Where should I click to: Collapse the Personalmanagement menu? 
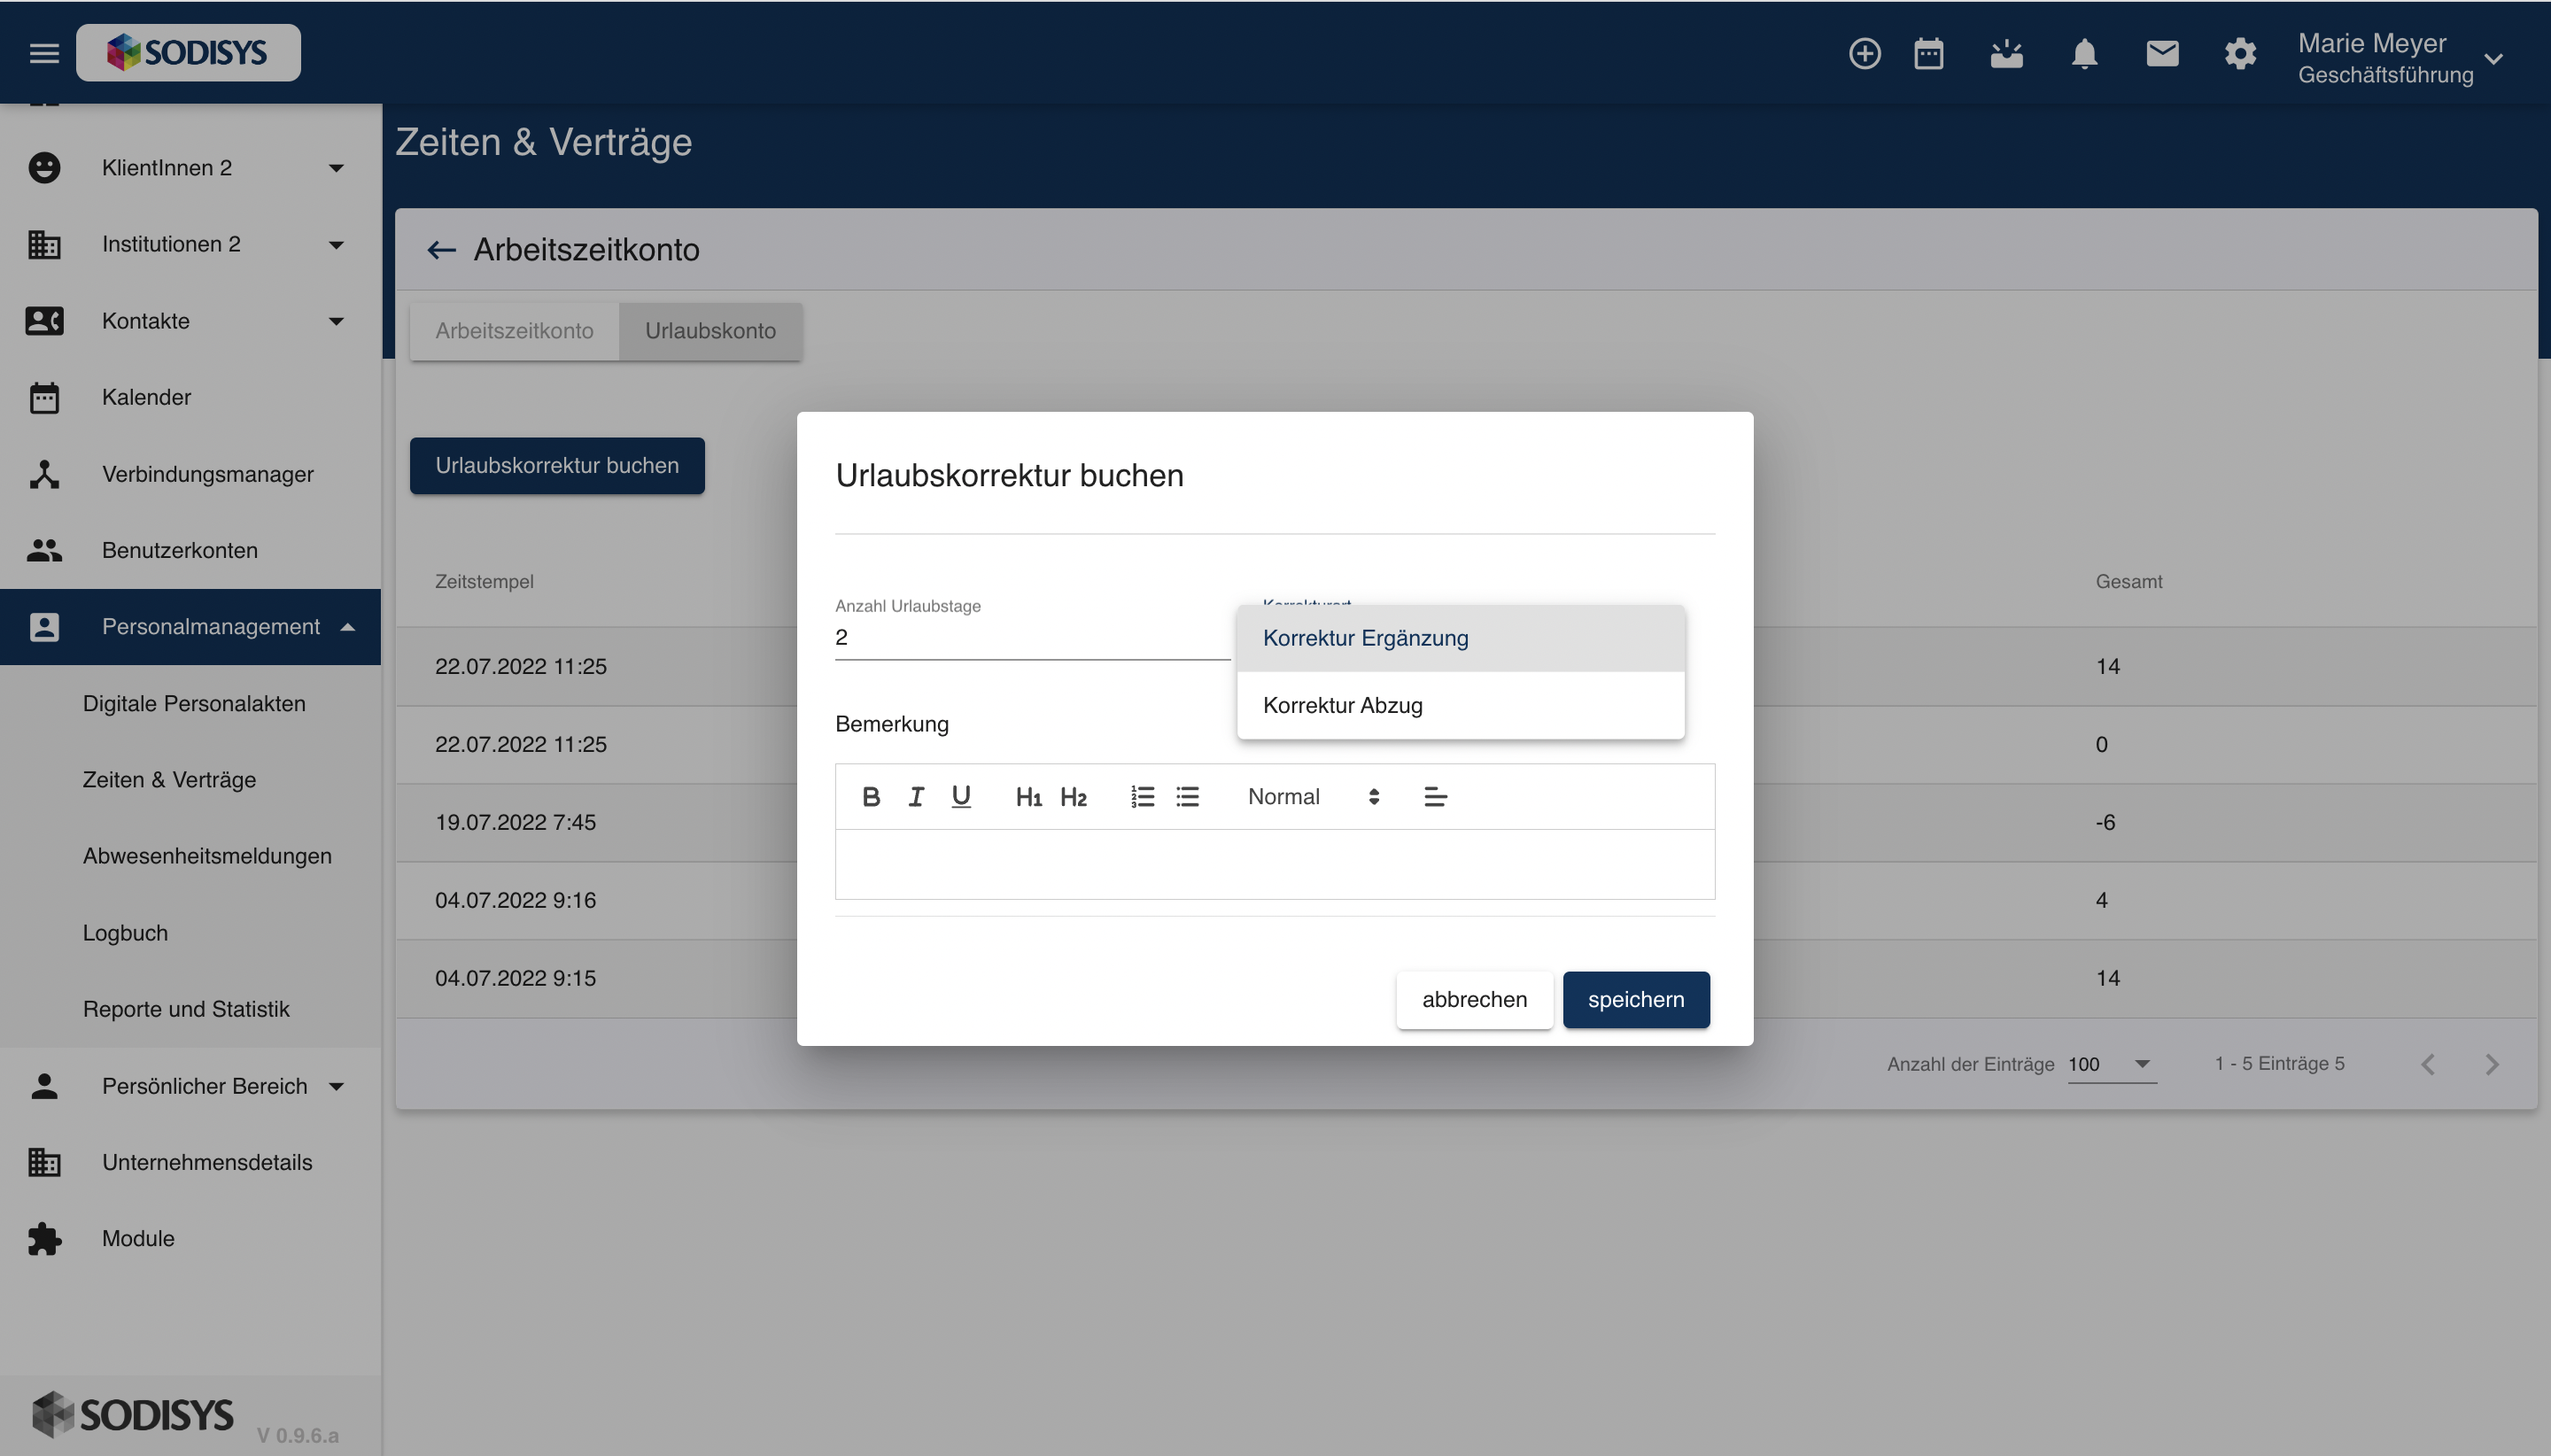pos(348,627)
